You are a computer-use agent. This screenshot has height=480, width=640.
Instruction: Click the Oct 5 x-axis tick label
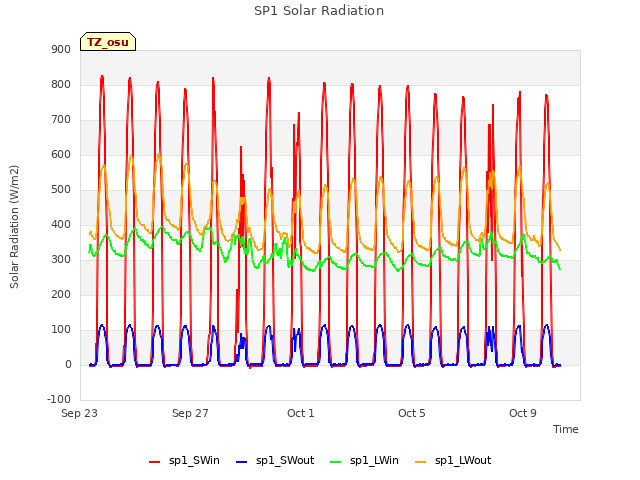(x=412, y=413)
